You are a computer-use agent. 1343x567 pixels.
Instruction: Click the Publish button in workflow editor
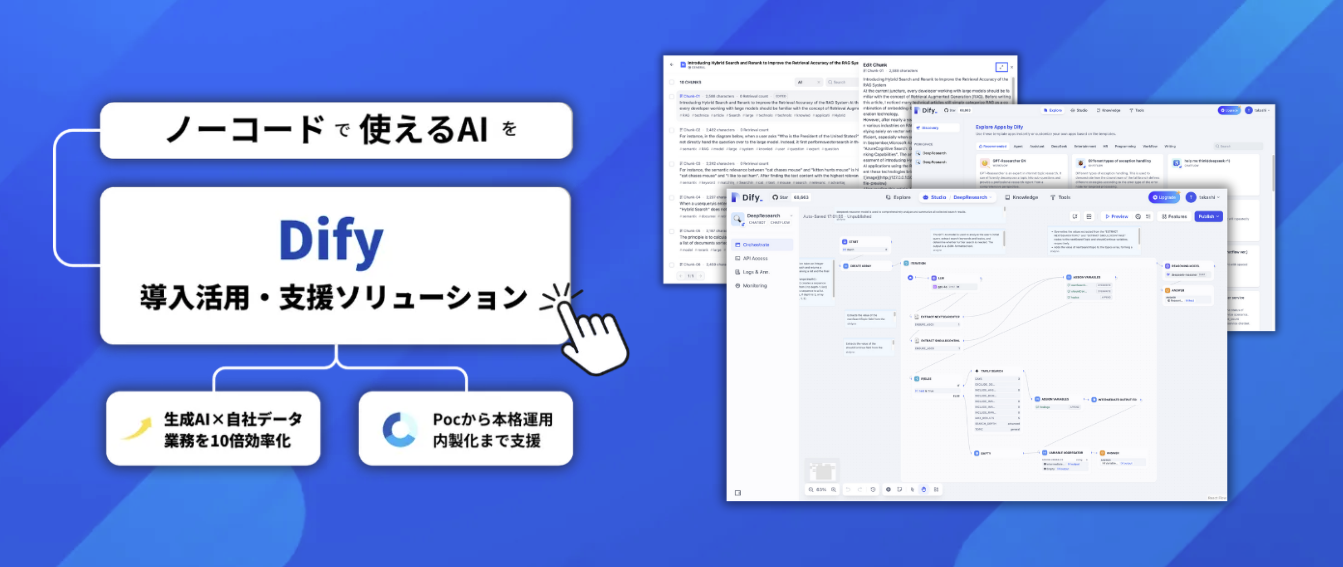[1207, 216]
